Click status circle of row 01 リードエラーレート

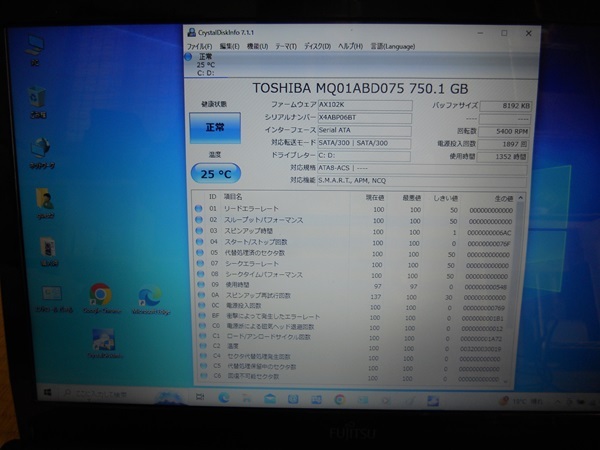[x=199, y=209]
